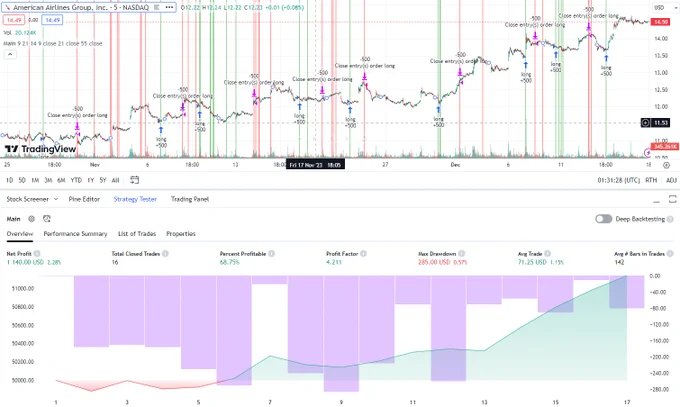Click the Fri 17 Nov '23 date label
This screenshot has height=407, width=680.
click(x=315, y=165)
